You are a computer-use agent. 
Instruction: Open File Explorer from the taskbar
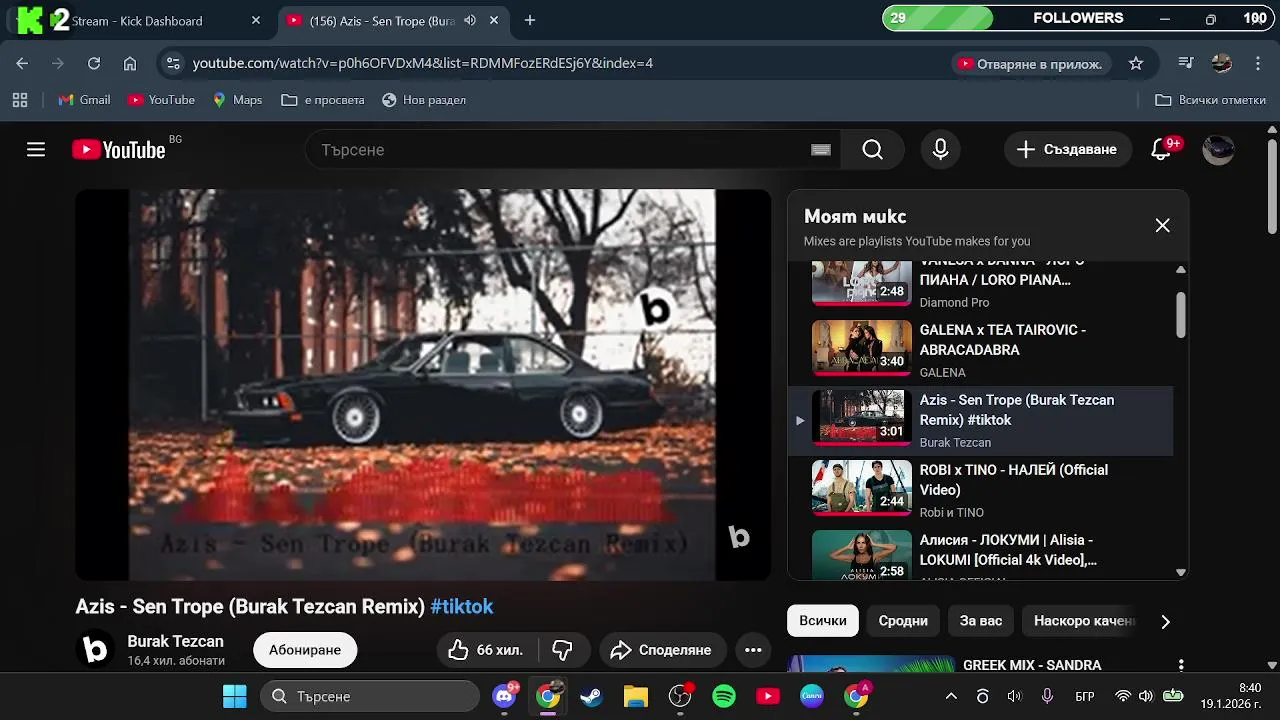click(636, 696)
